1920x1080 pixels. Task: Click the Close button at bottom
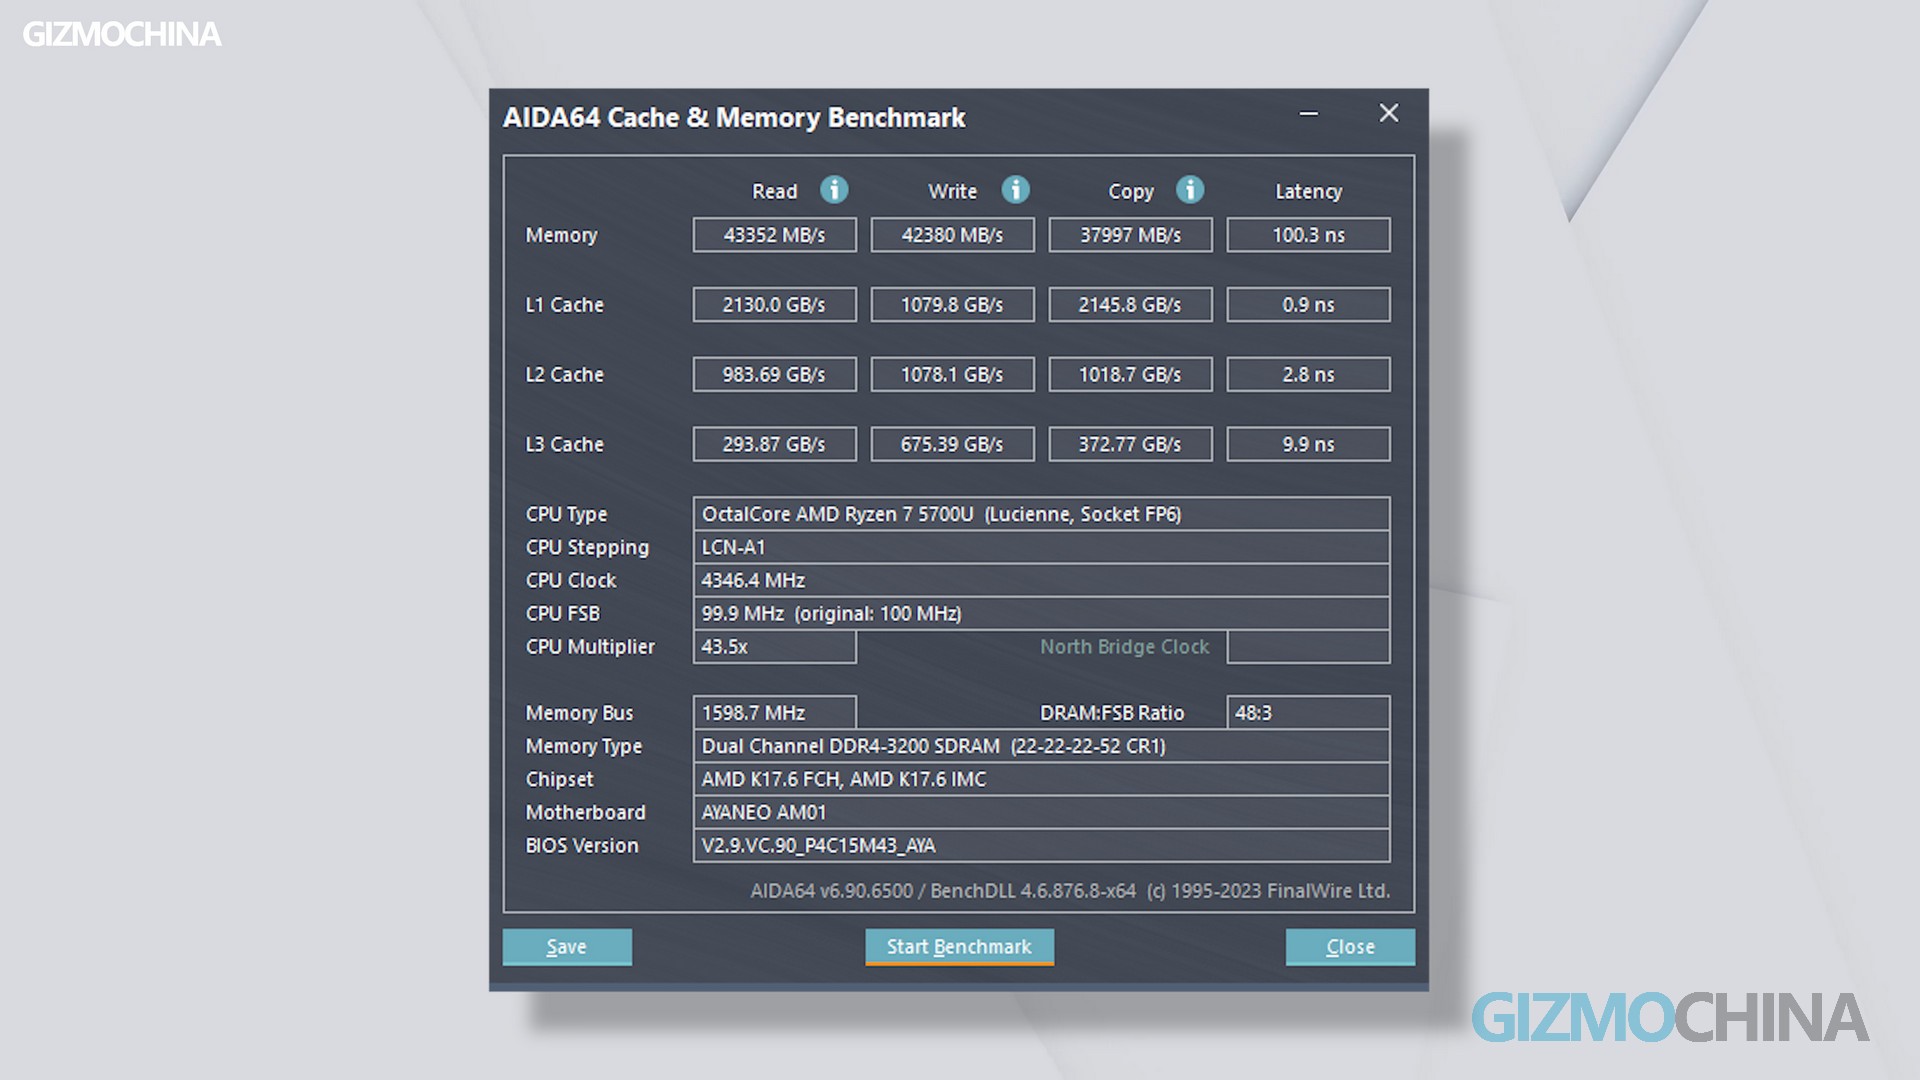point(1350,947)
